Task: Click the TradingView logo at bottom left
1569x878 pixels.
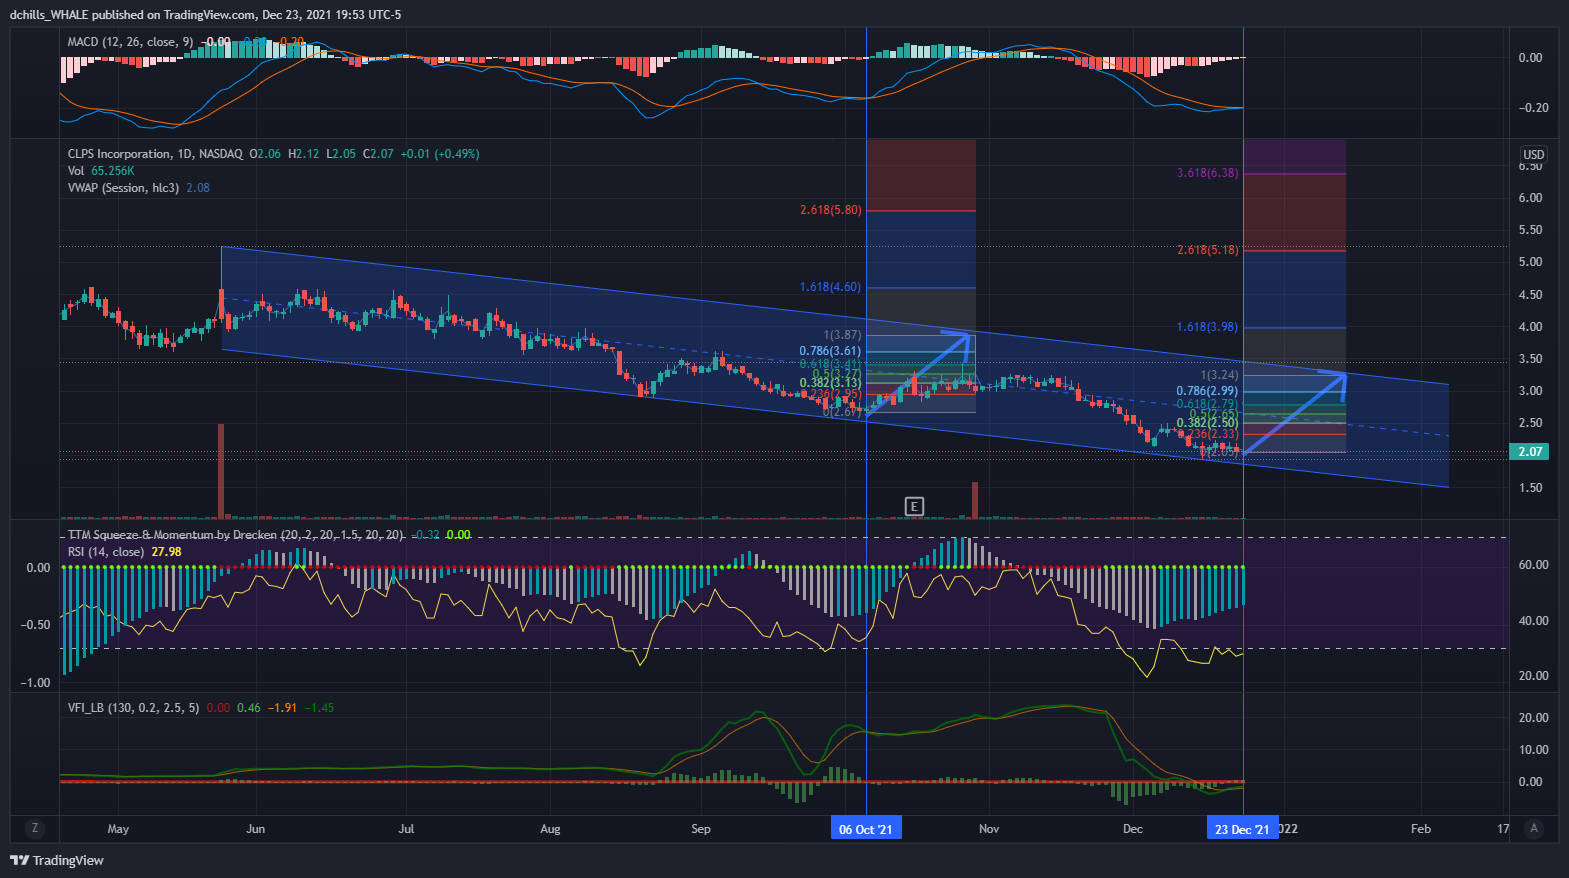Action: point(57,860)
